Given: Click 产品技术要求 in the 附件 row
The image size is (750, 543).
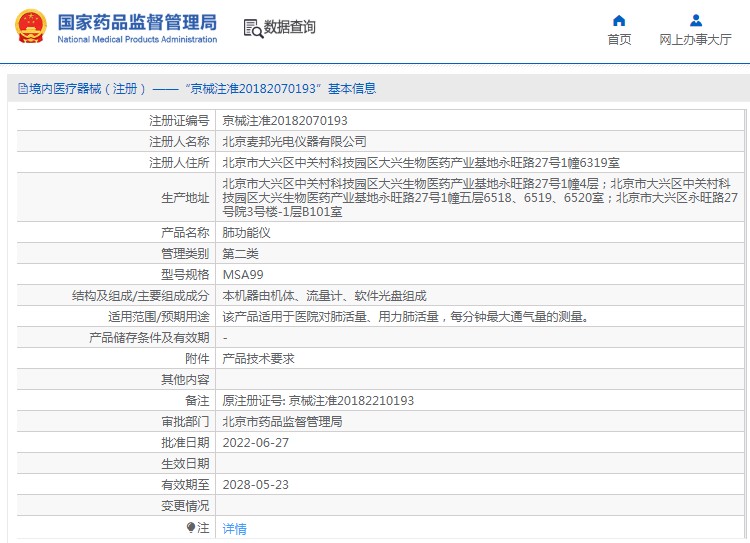Looking at the screenshot, I should pyautogui.click(x=258, y=358).
